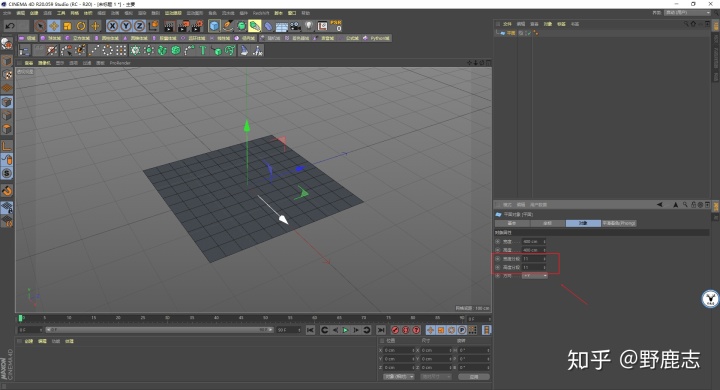This screenshot has width=720, height=390.
Task: Enable Axis mode L icon
Action: (x=6, y=146)
